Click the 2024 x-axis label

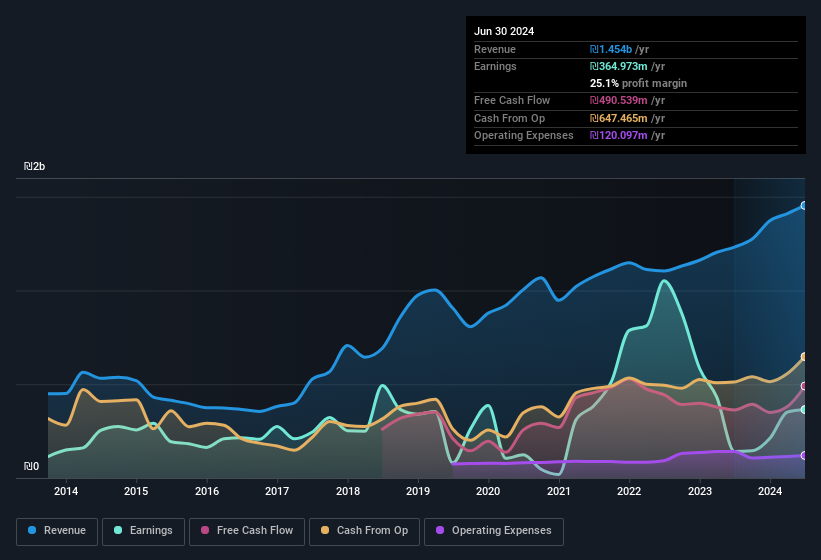(770, 491)
